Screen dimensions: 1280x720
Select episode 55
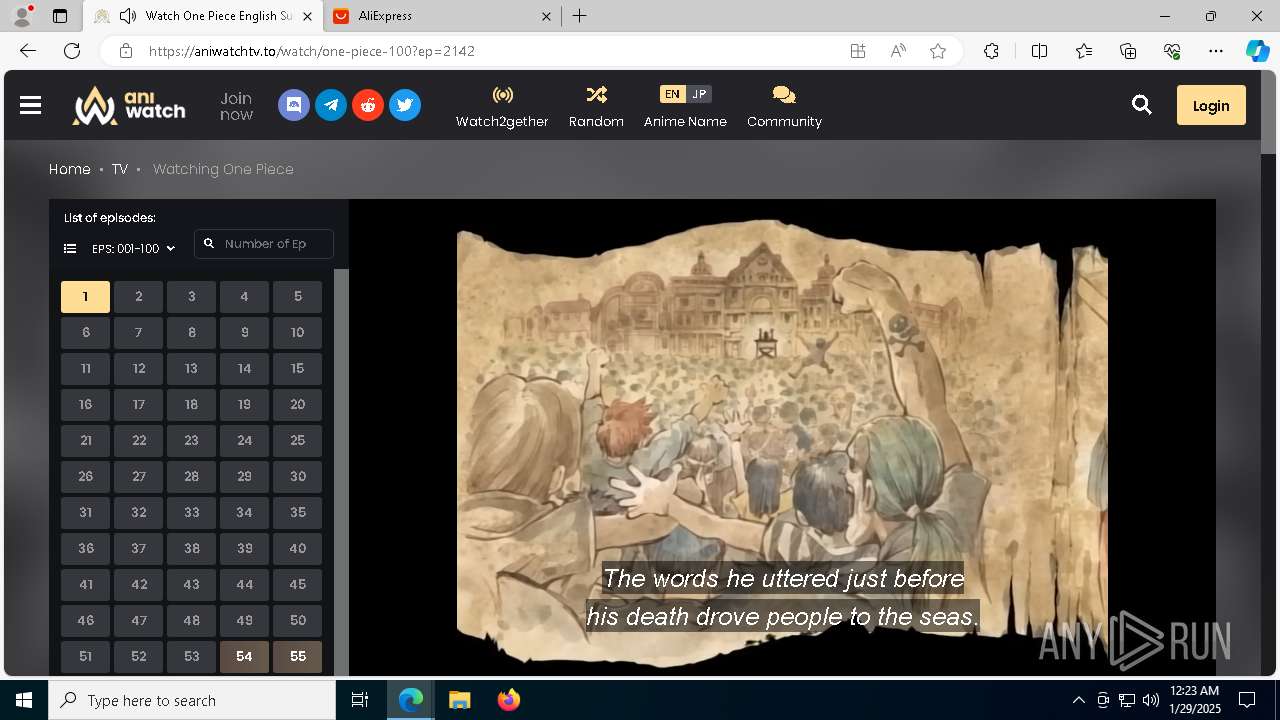point(297,657)
